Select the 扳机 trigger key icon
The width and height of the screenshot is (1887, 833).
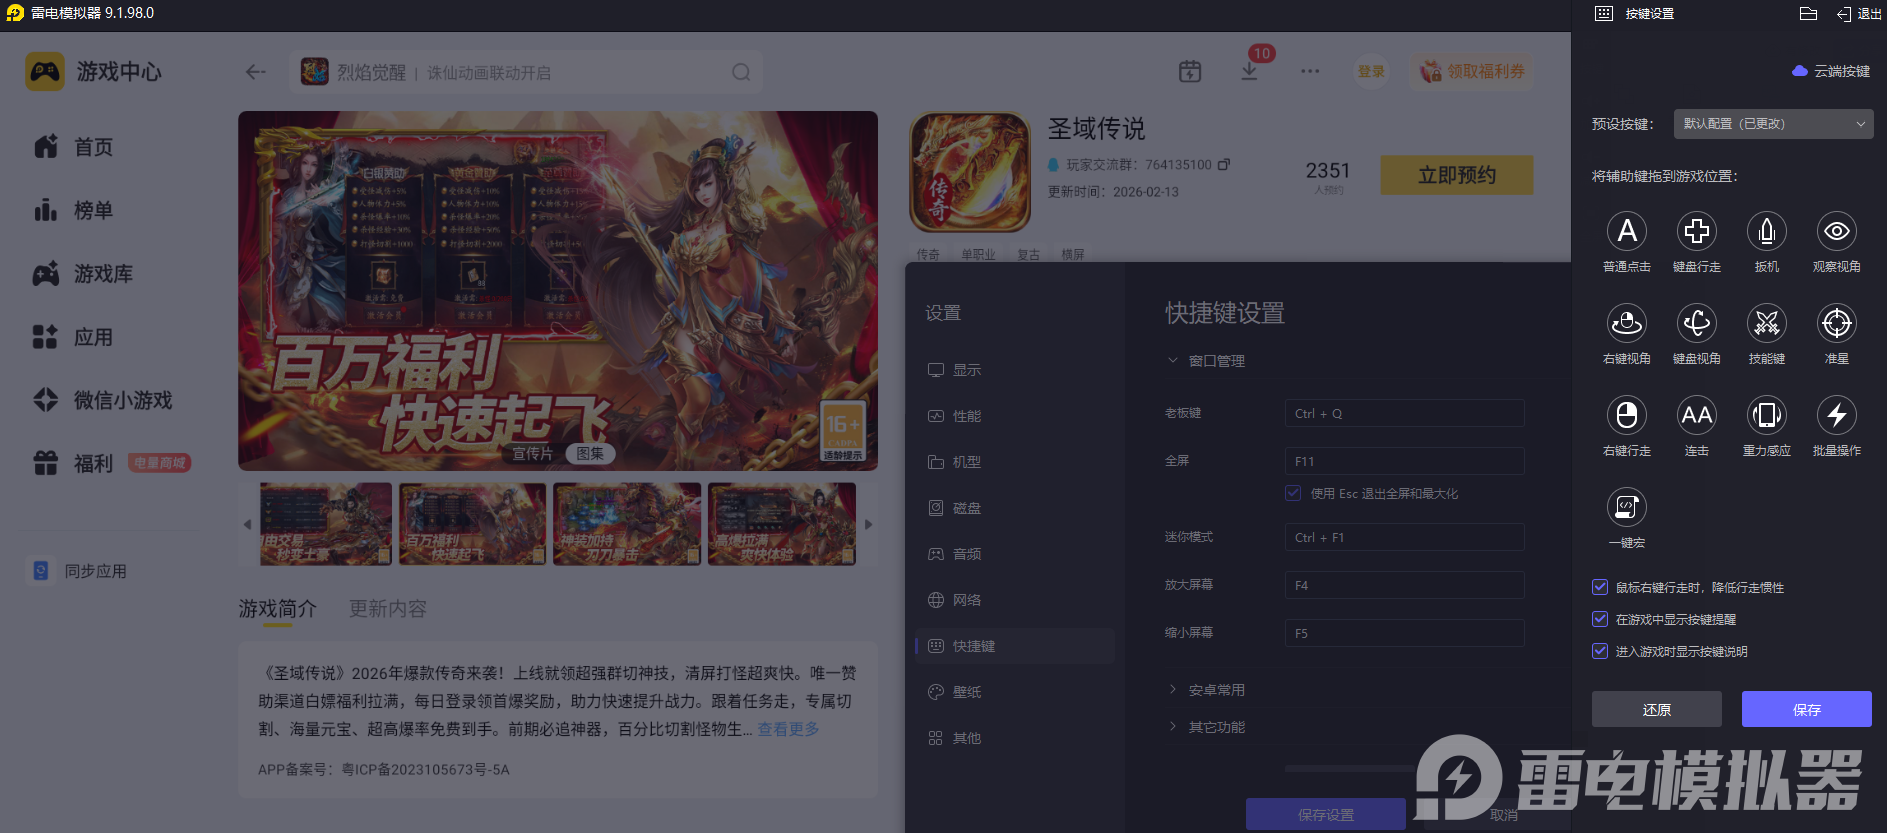[1767, 231]
